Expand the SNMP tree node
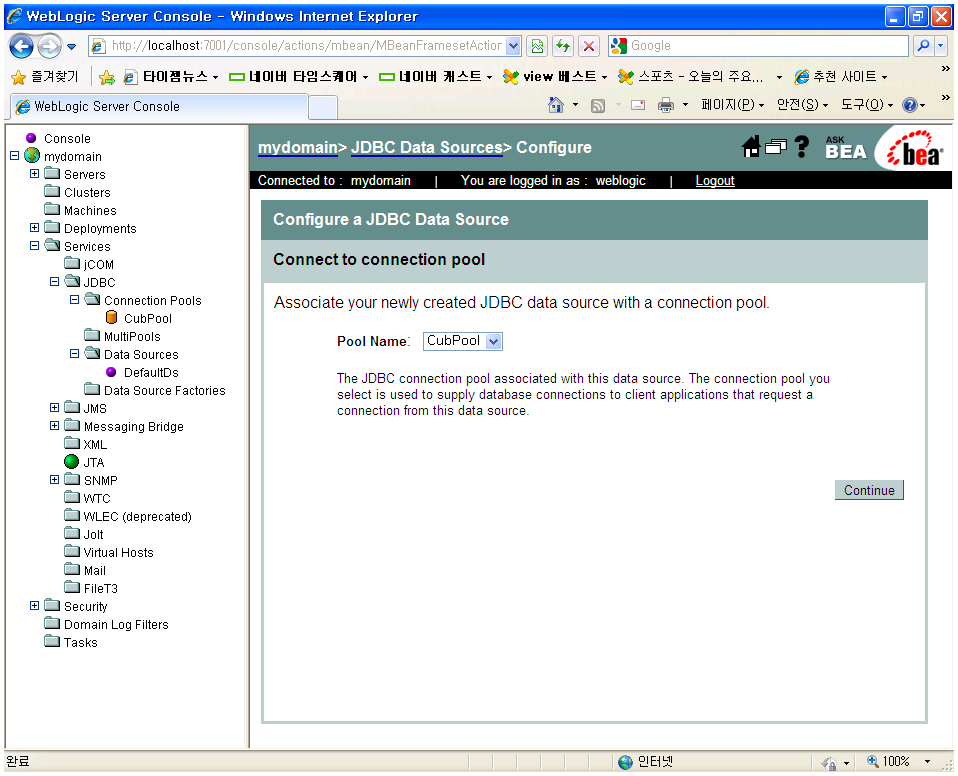 click(54, 480)
